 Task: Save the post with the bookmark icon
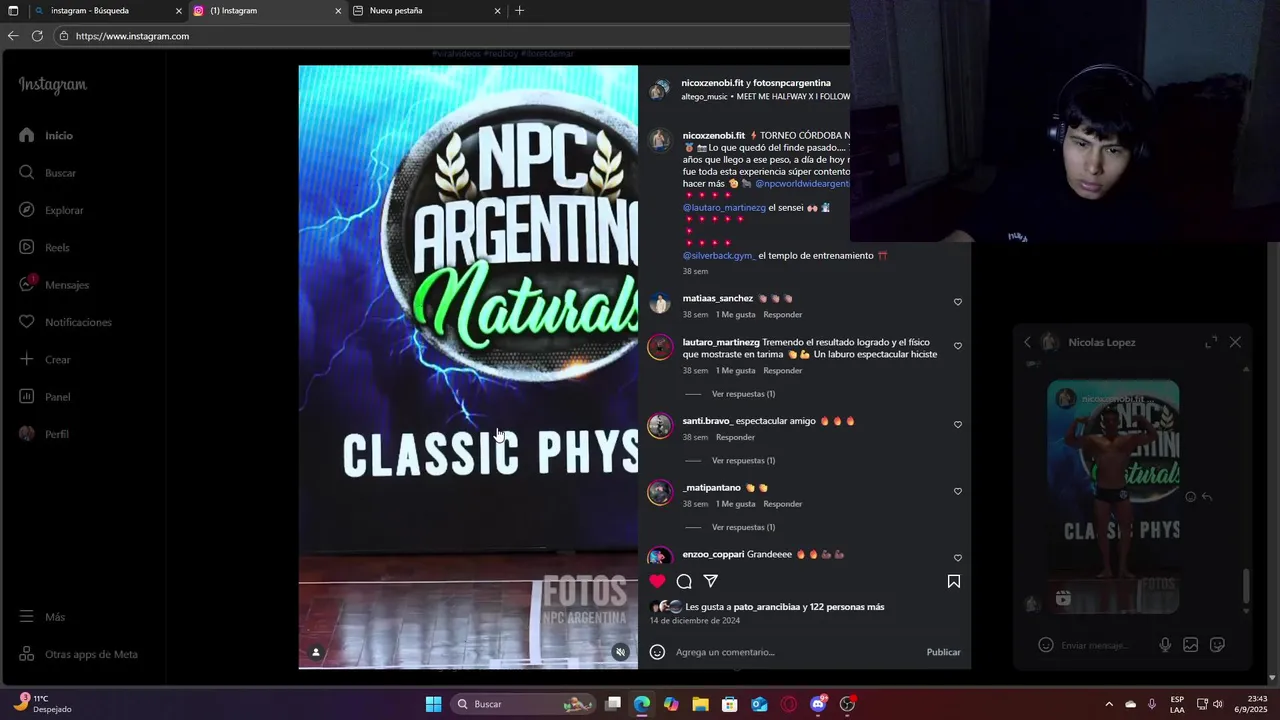point(954,581)
